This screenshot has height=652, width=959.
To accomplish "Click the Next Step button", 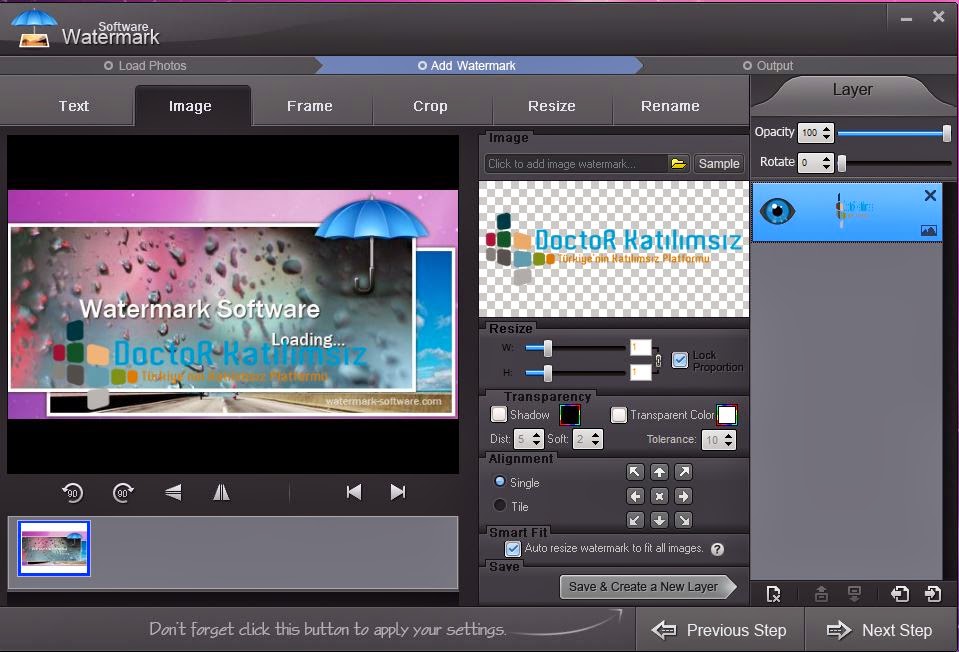I will point(879,630).
